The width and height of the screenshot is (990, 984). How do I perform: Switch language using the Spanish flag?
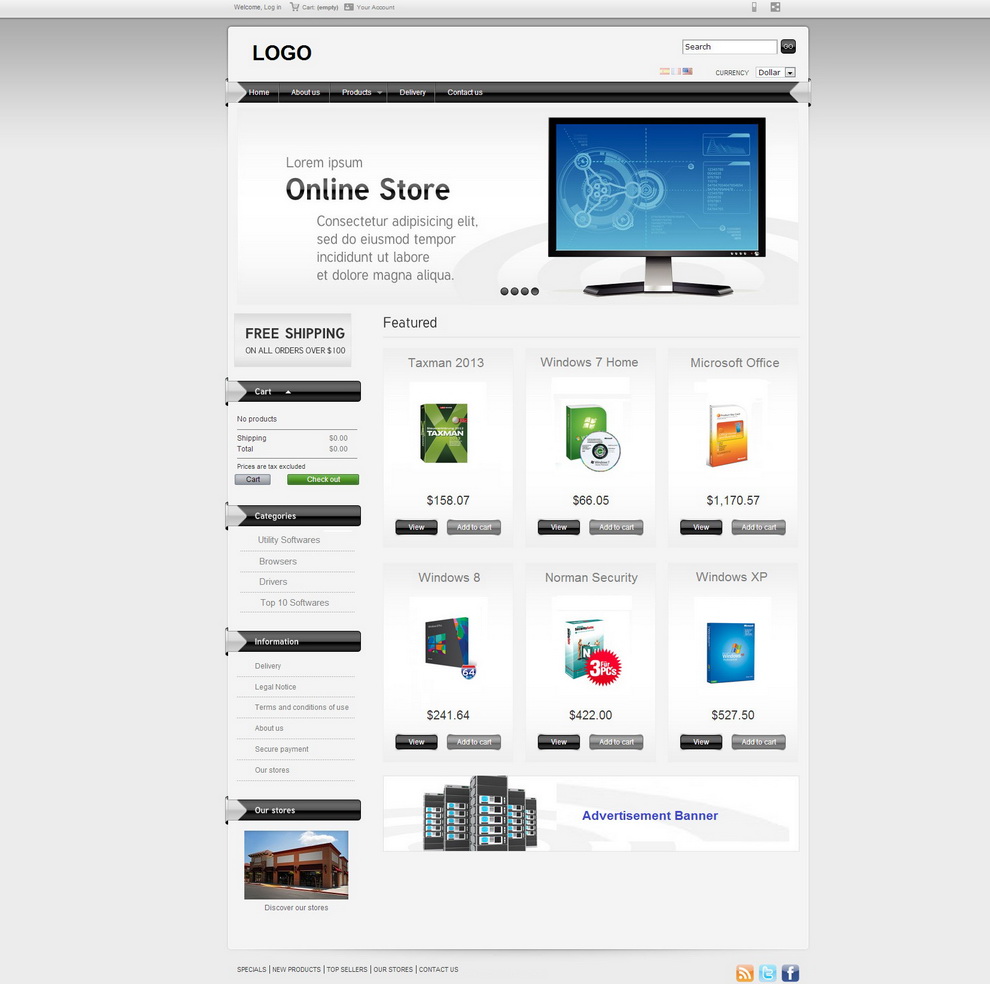pyautogui.click(x=664, y=71)
